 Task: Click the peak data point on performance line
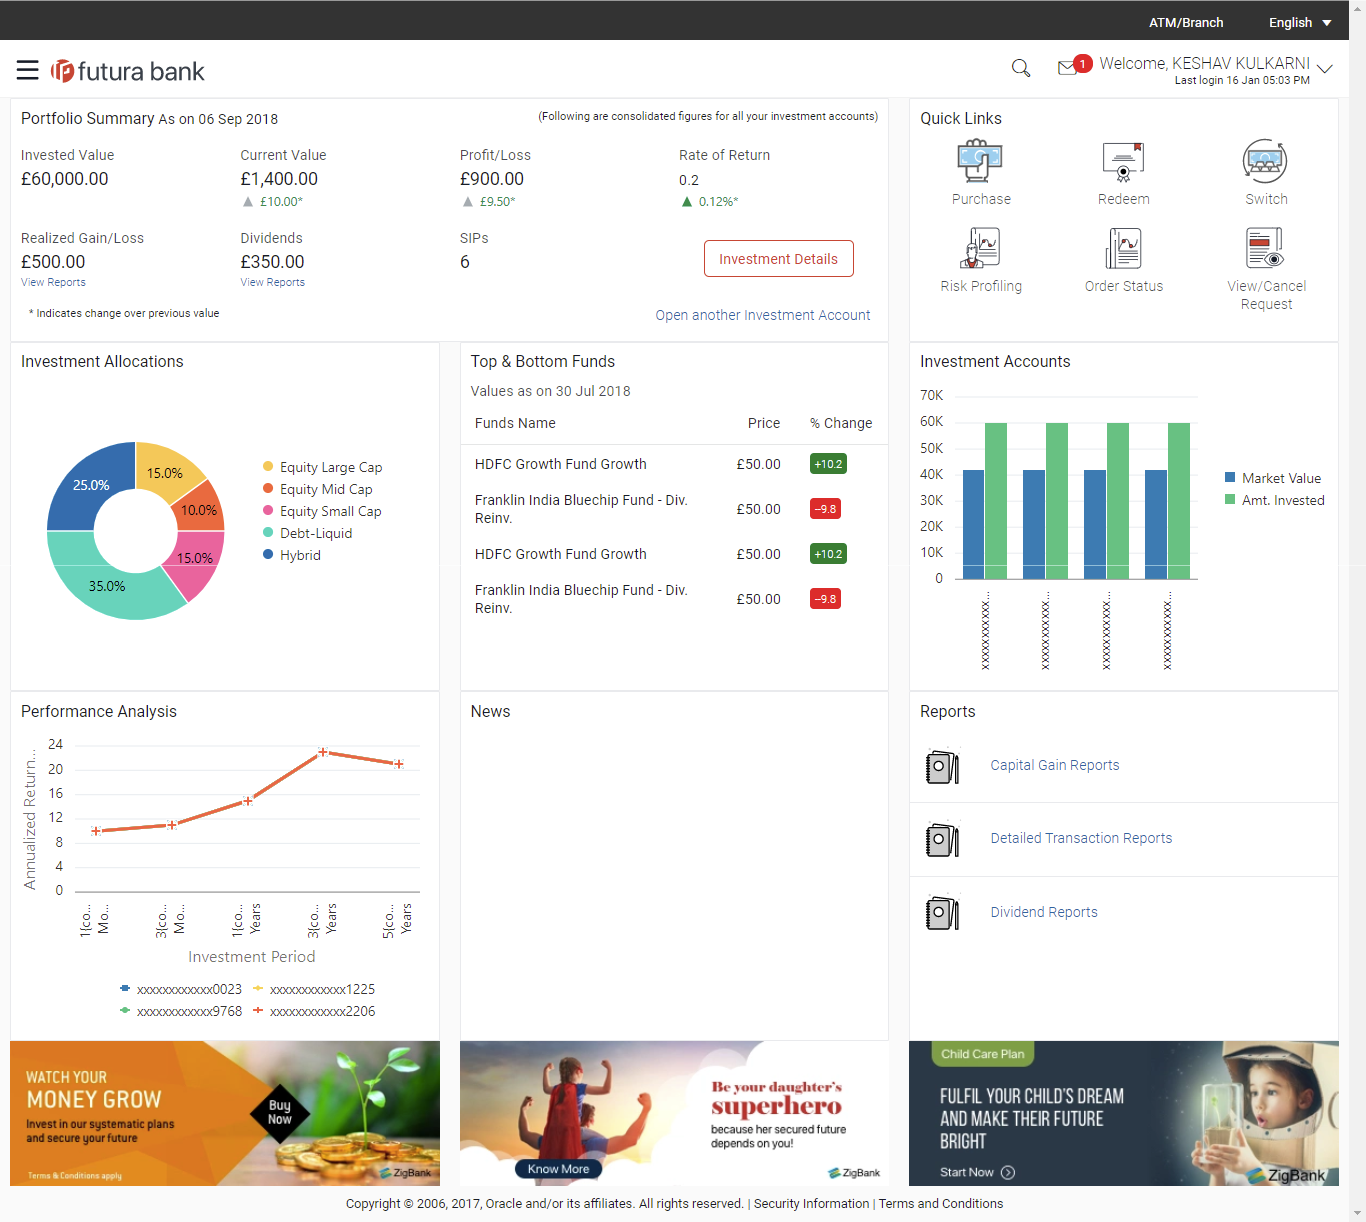tap(323, 752)
